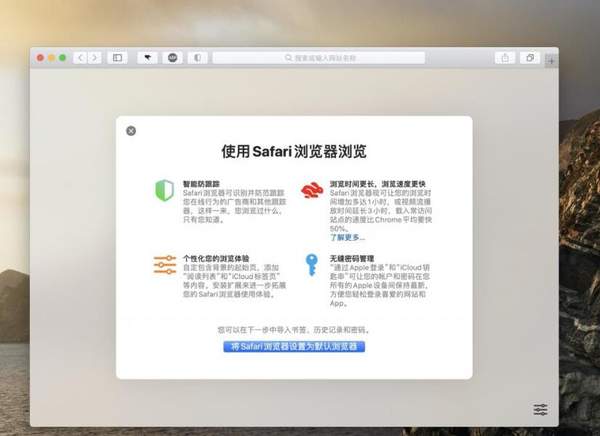Image resolution: width=600 pixels, height=436 pixels.
Task: Click the orange sliders personalization icon
Action: pyautogui.click(x=165, y=265)
